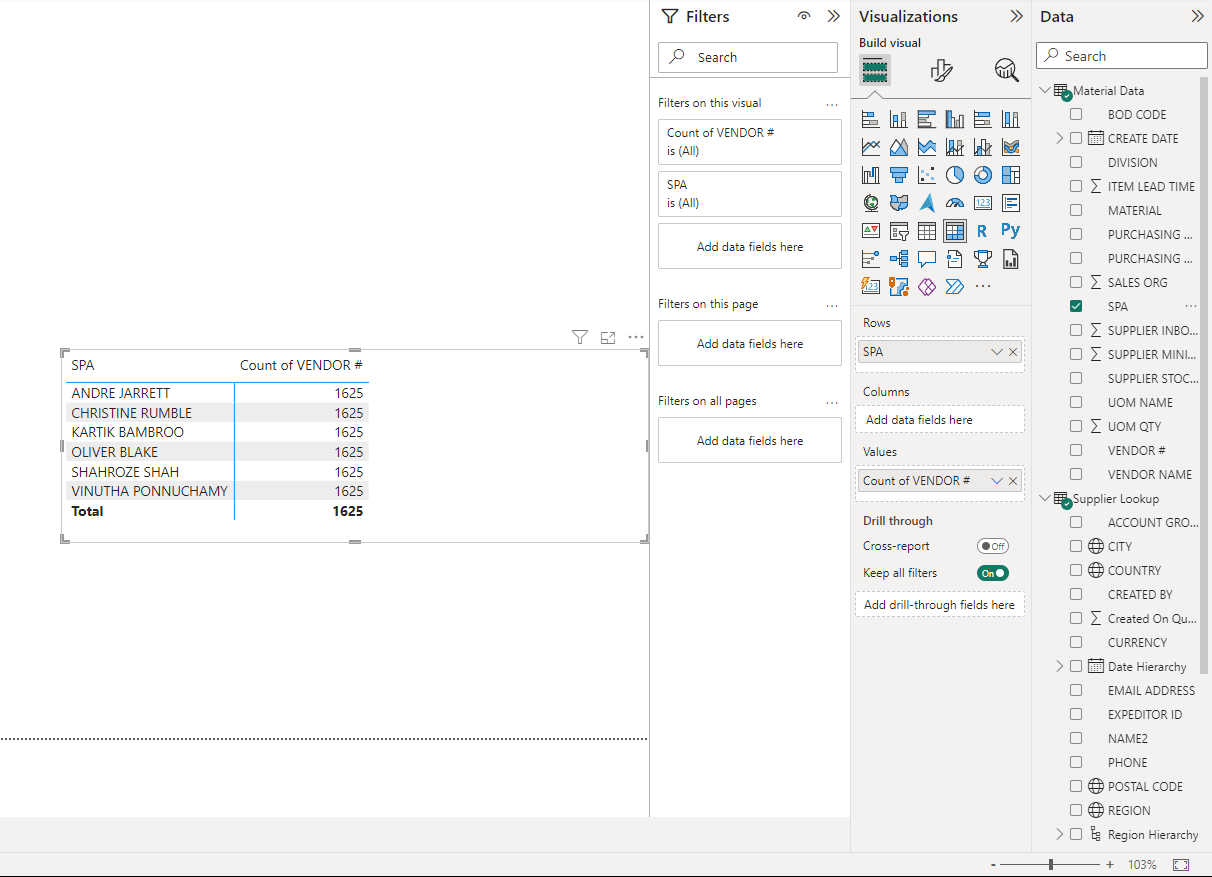Pick the Azure map arrow visual

point(927,203)
